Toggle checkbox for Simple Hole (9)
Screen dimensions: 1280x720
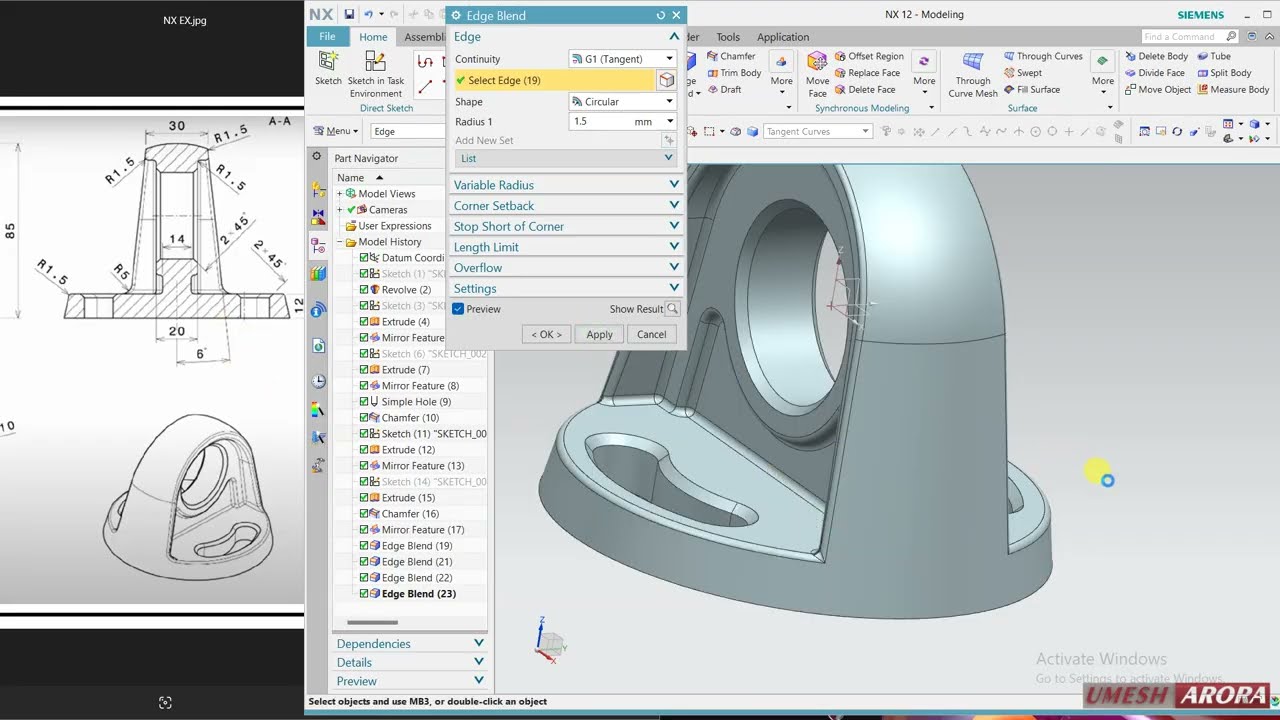(x=364, y=402)
